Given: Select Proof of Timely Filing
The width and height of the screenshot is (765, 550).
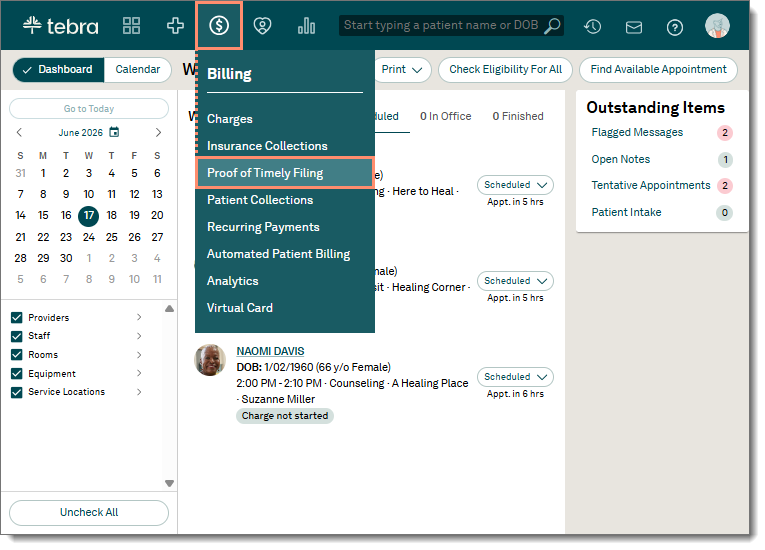Looking at the screenshot, I should tap(285, 173).
